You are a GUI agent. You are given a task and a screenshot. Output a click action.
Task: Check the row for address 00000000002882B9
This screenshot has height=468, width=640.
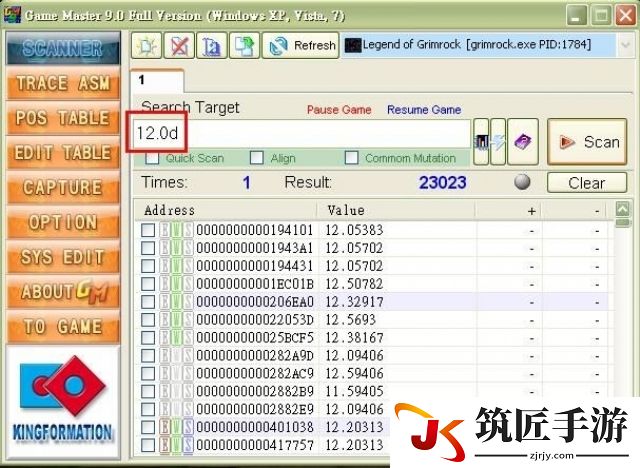[148, 391]
